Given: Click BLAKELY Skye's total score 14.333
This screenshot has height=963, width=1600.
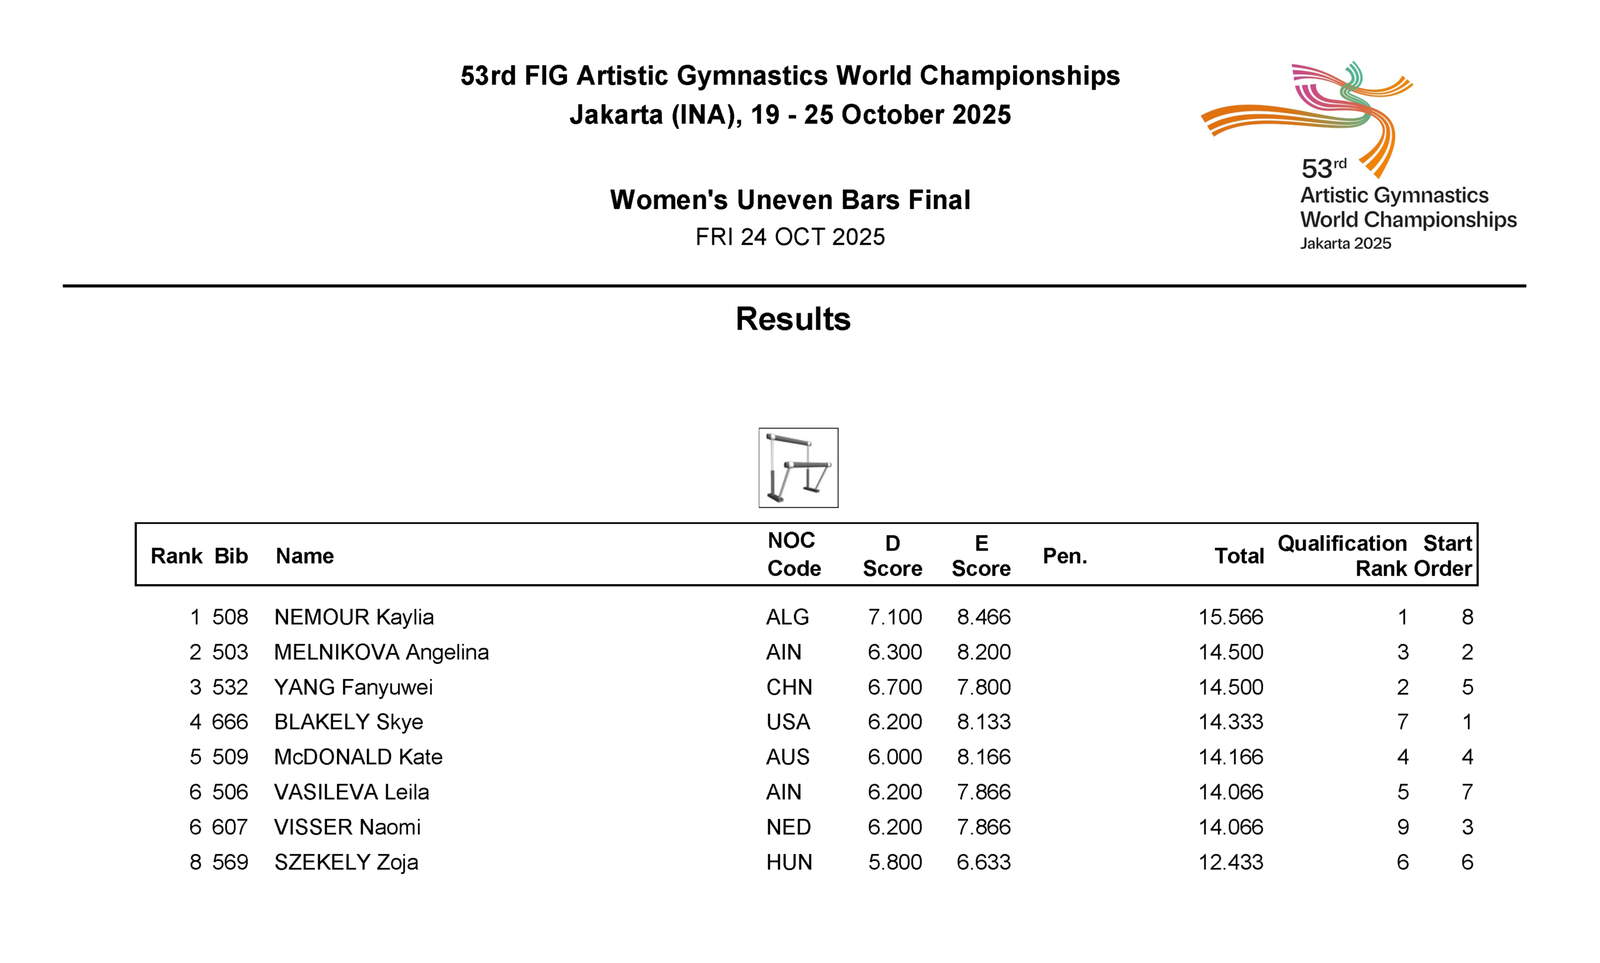Looking at the screenshot, I should tap(1230, 722).
